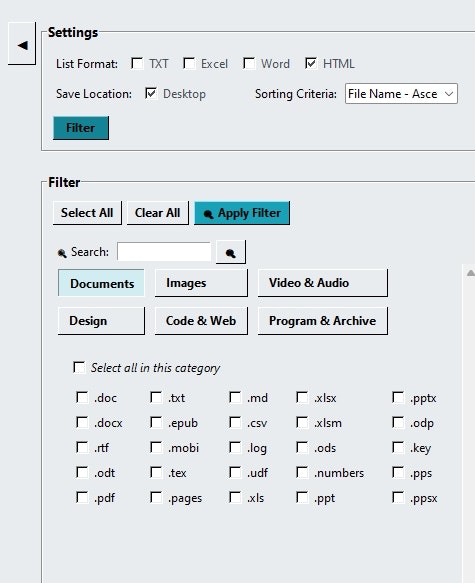Check the .tex extension box
The image size is (475, 583).
(156, 472)
